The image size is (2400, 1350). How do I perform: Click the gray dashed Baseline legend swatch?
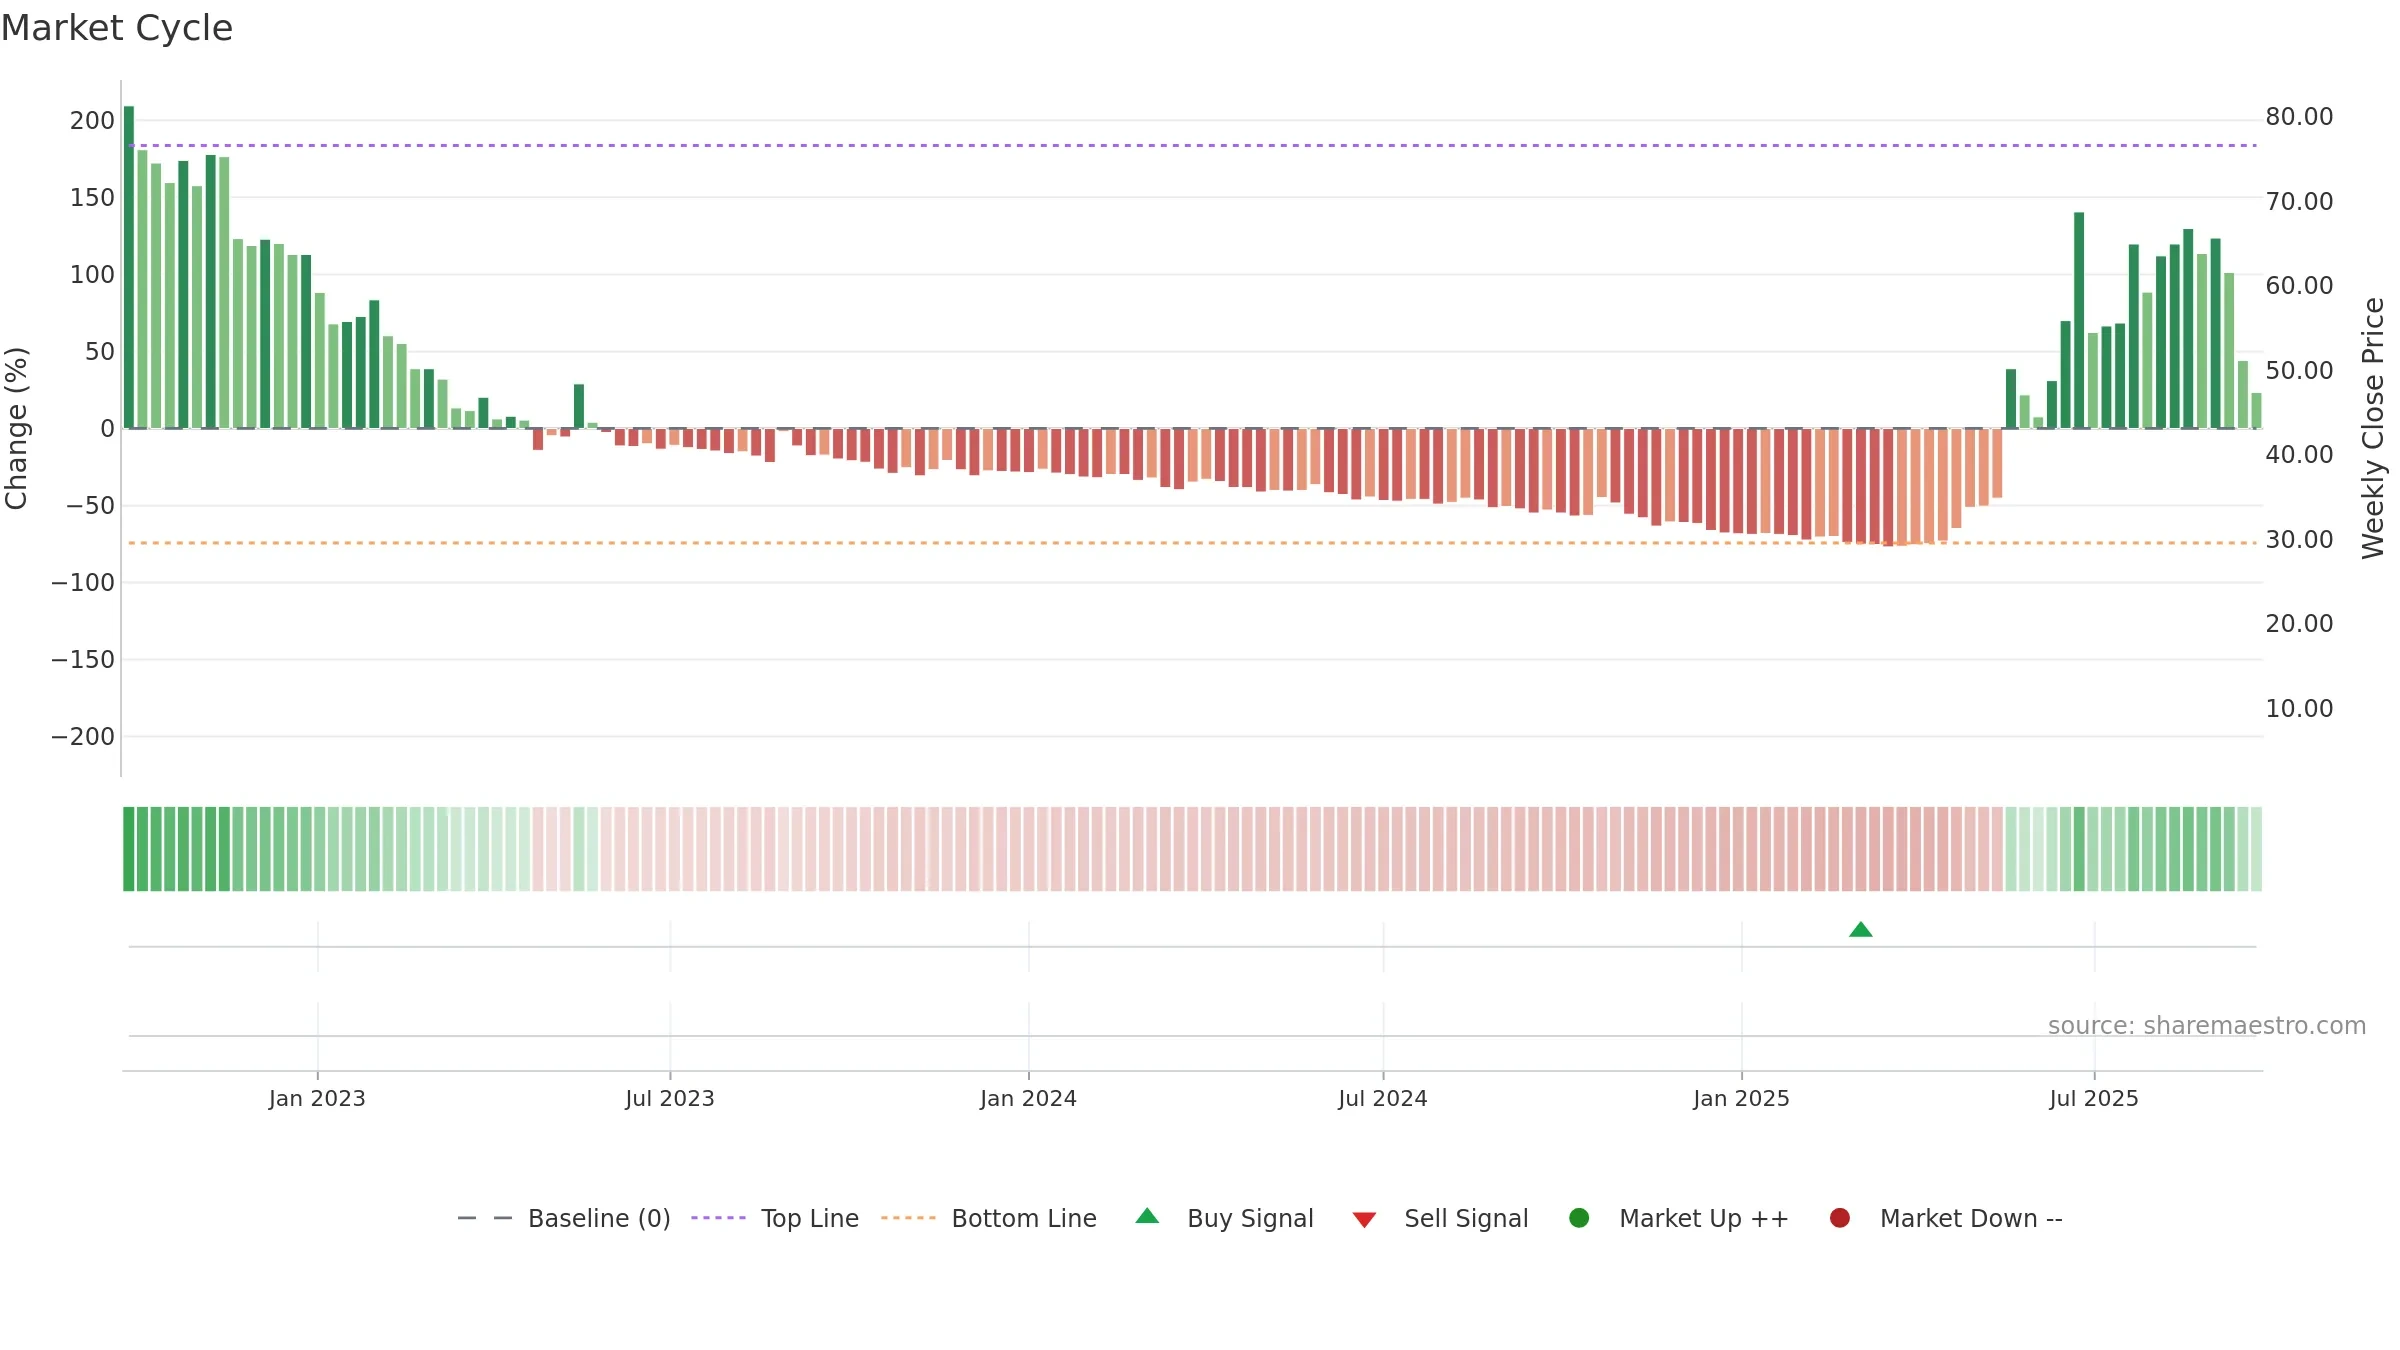coord(485,1218)
